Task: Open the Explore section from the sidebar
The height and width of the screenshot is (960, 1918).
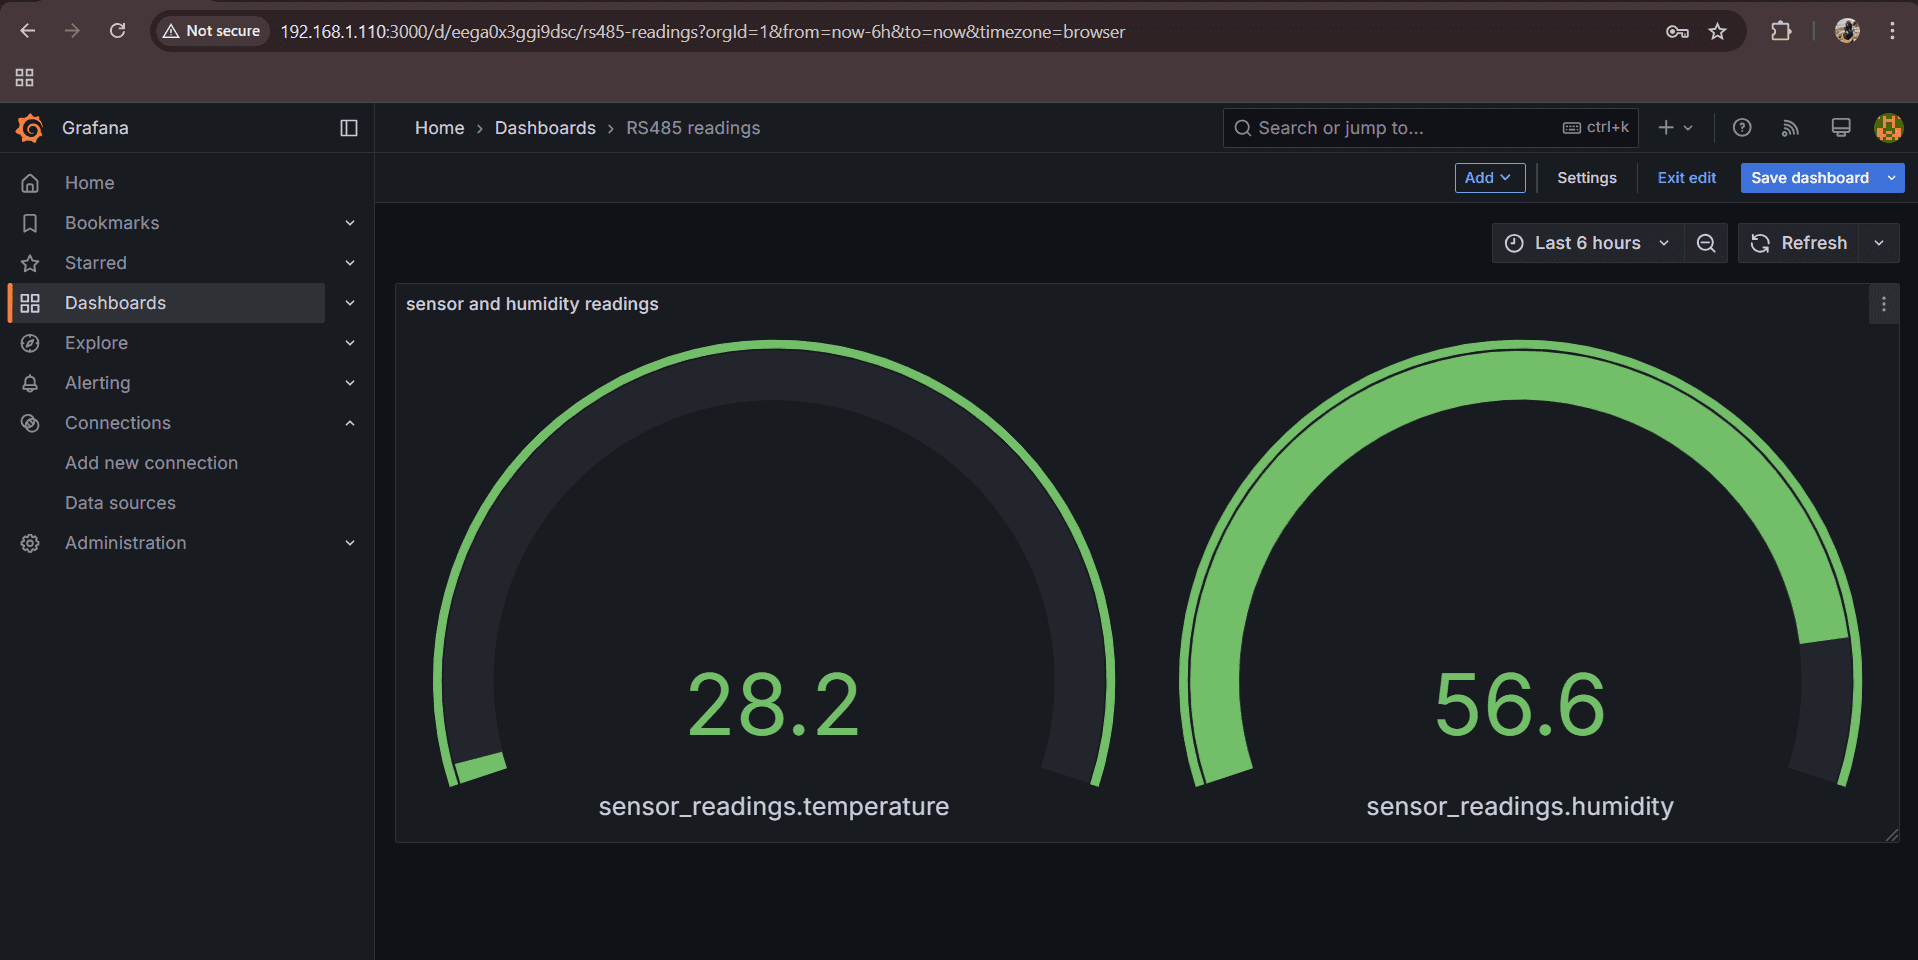Action: pos(96,342)
